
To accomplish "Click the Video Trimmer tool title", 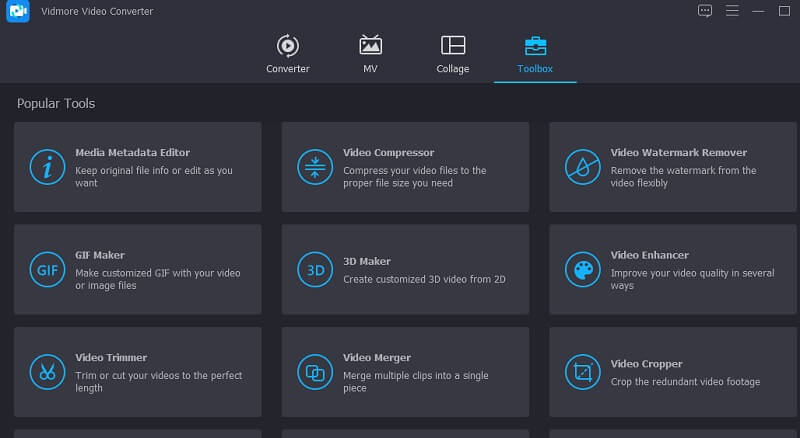I will coord(111,357).
